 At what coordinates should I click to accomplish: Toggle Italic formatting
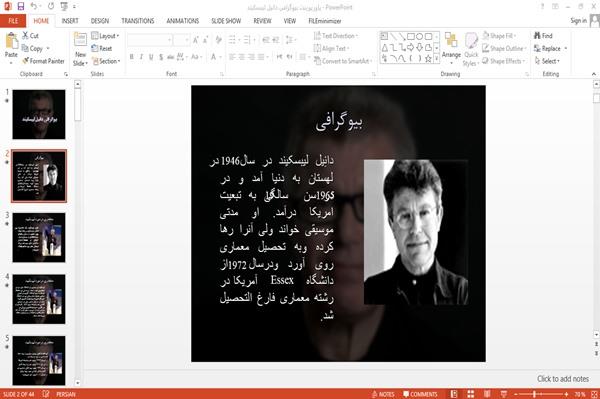(141, 57)
